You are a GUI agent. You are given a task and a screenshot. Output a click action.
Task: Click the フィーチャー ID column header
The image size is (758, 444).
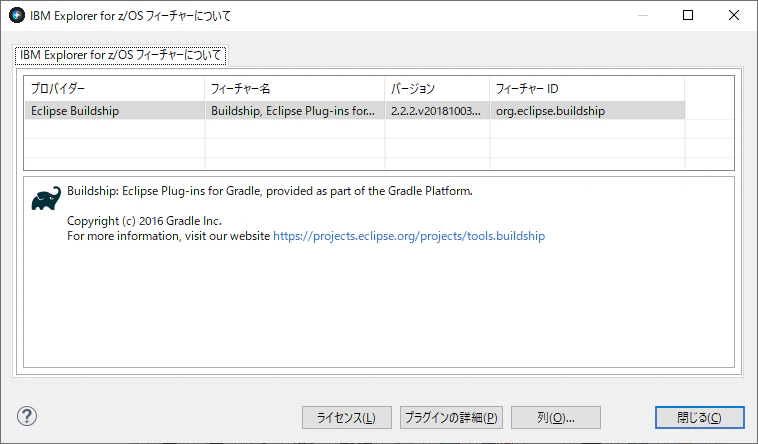coord(587,89)
